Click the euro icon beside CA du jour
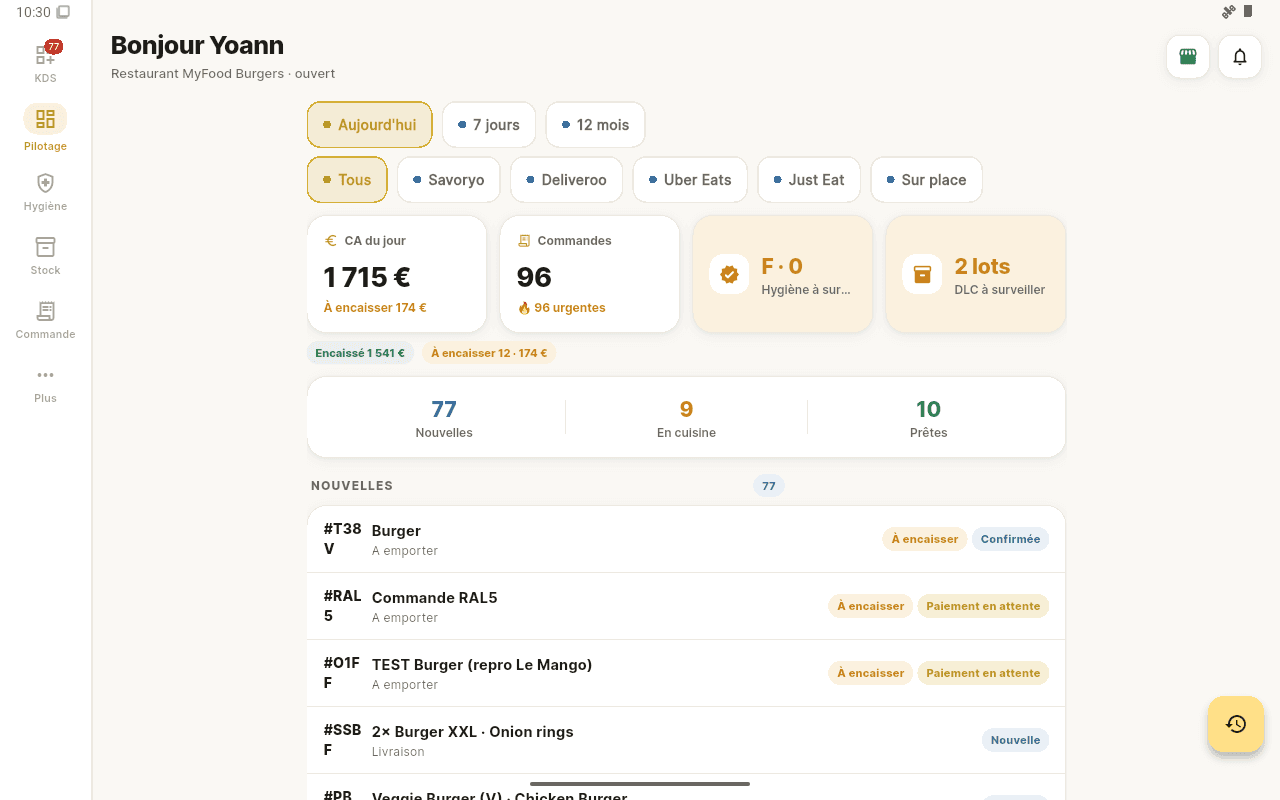The height and width of the screenshot is (800, 1280). 331,241
